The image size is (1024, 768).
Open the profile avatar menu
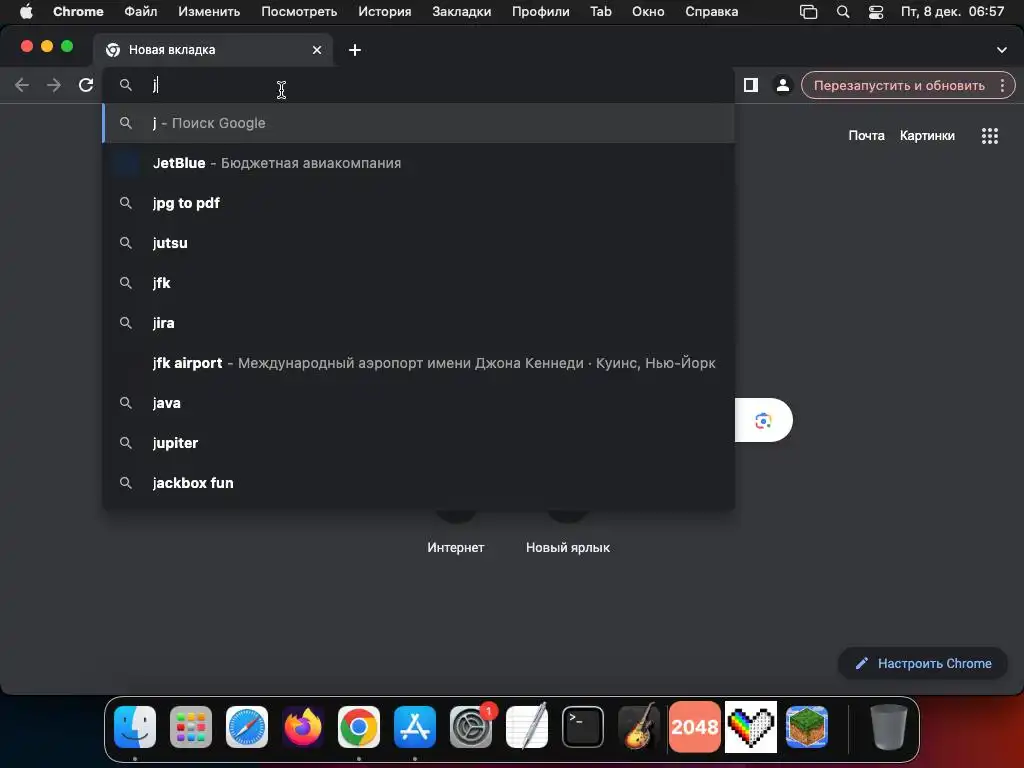[782, 85]
